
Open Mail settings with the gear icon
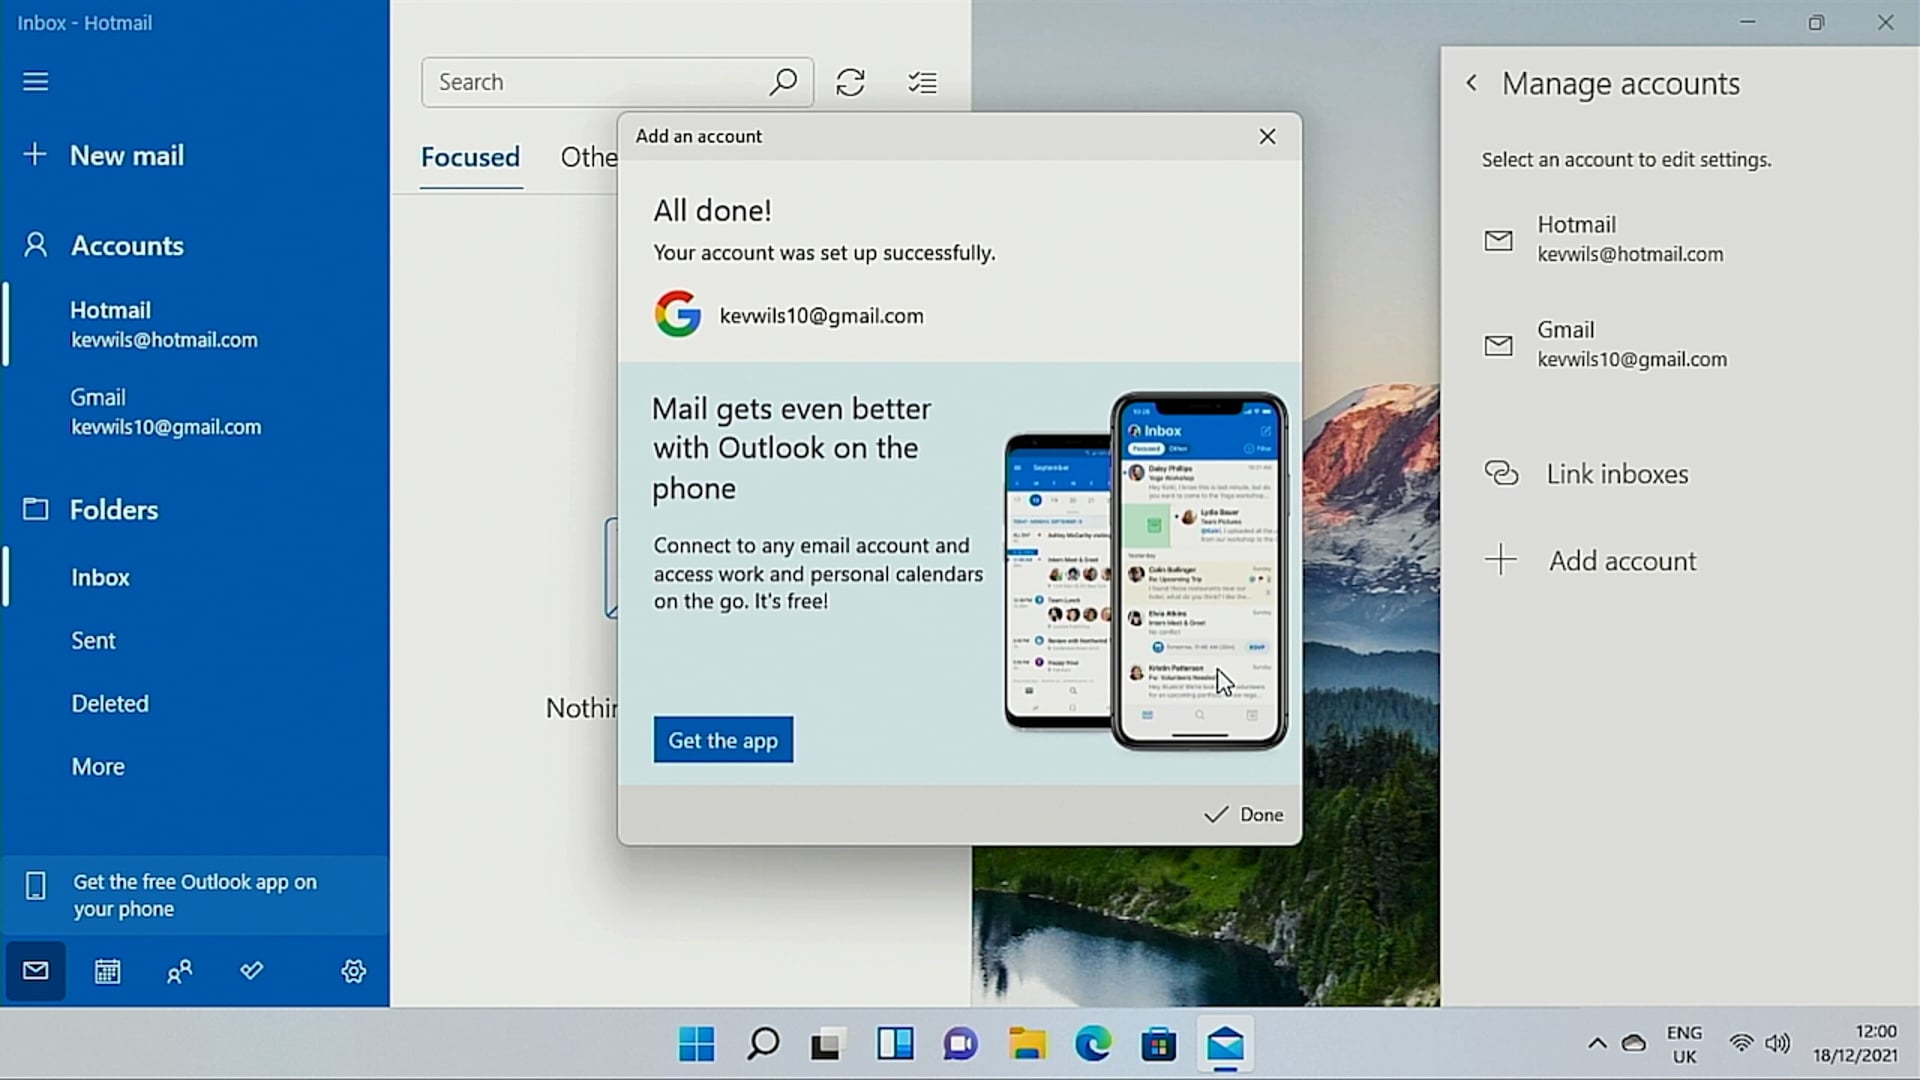353,971
